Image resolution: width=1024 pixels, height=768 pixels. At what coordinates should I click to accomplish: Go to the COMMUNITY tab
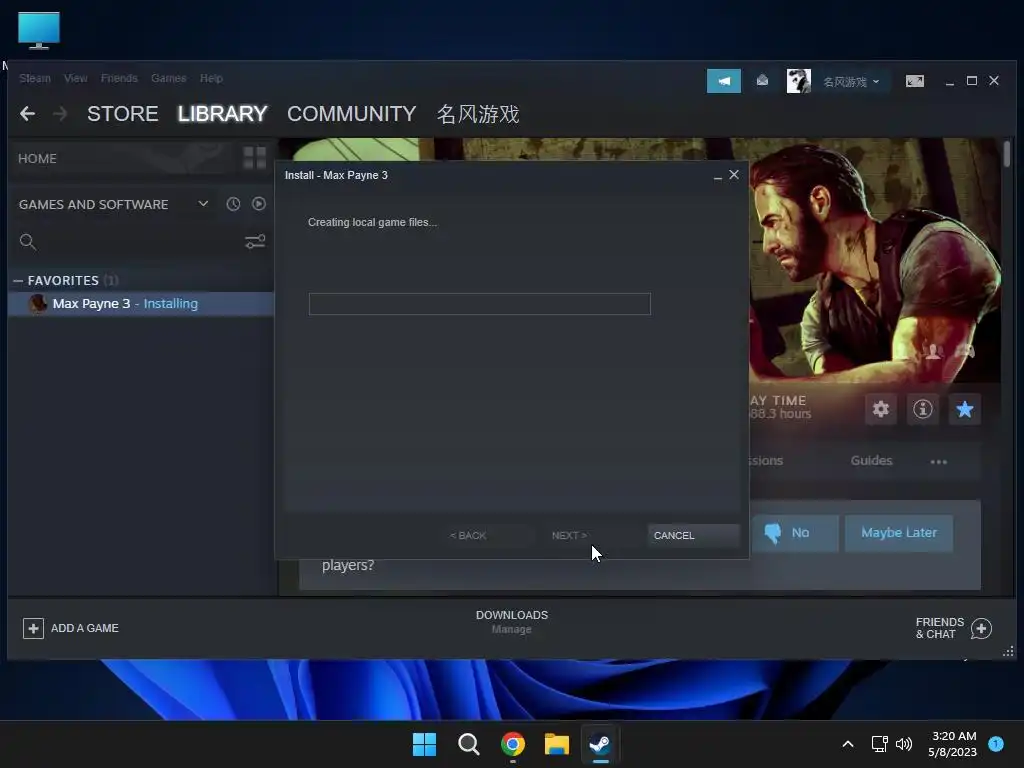tap(351, 114)
